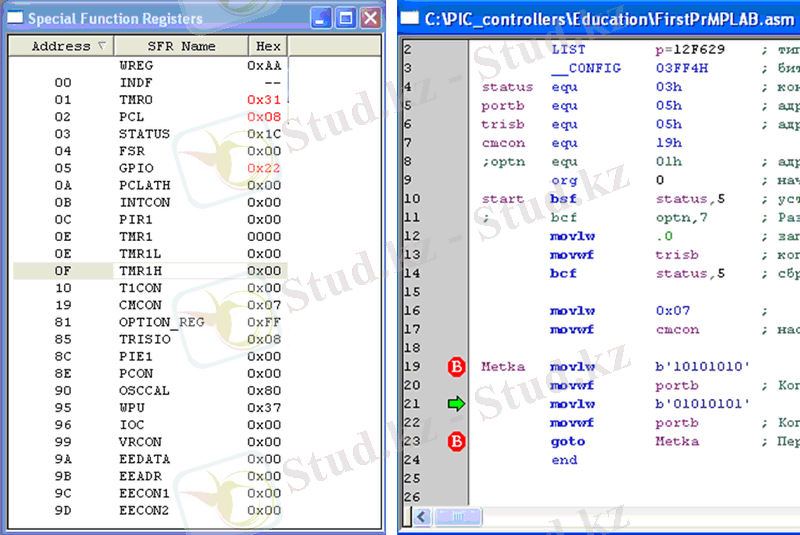Click the goto instruction on line 23

[567, 441]
